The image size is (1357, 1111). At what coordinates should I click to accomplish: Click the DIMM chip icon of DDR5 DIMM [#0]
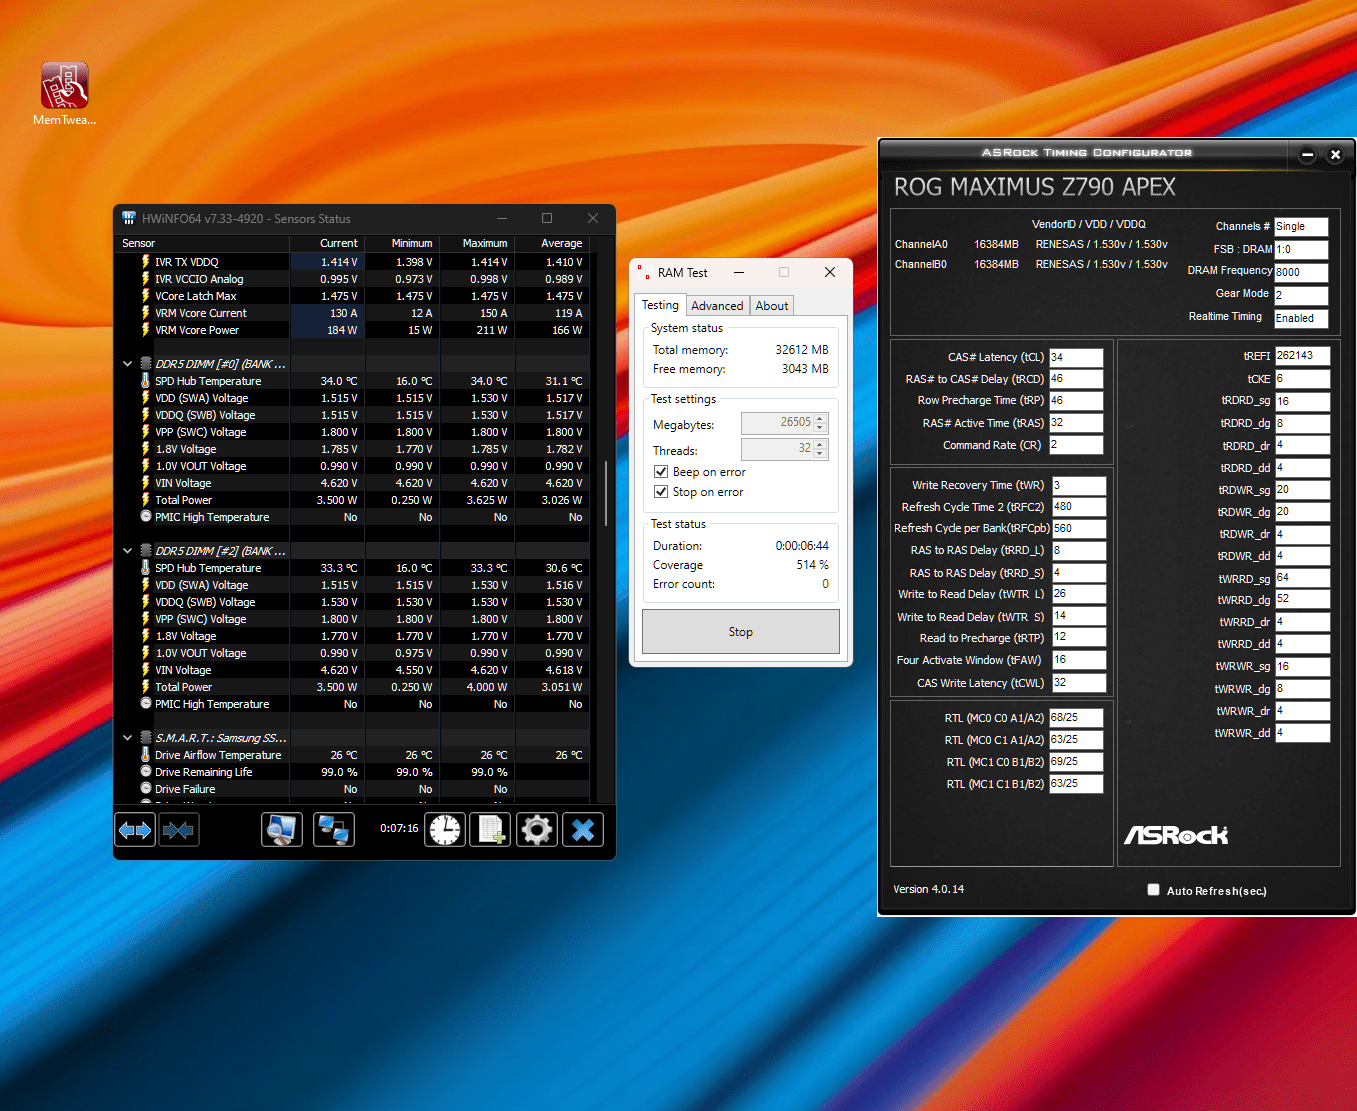[146, 364]
